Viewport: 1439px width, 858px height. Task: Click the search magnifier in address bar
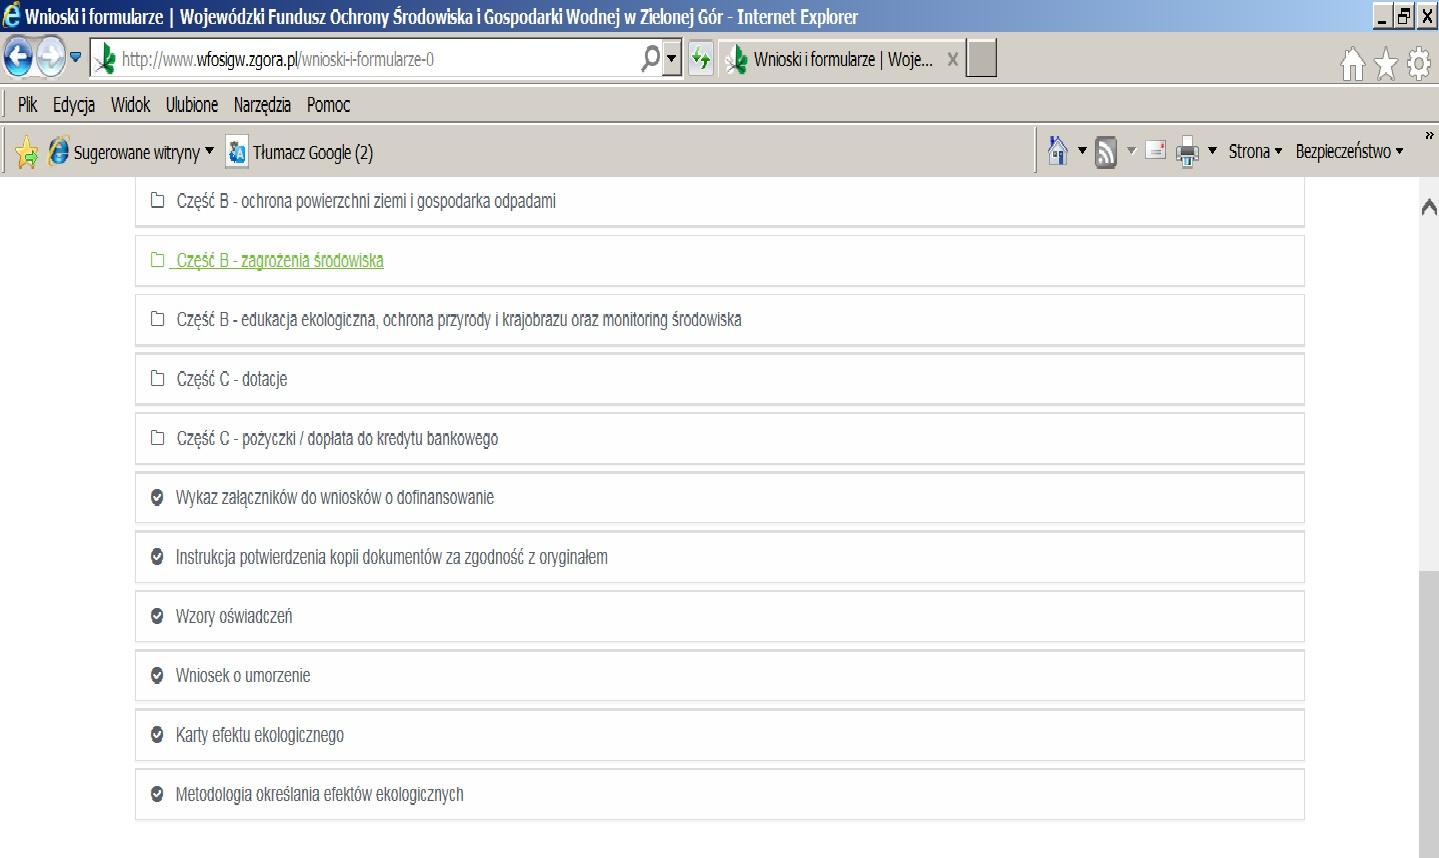[650, 59]
